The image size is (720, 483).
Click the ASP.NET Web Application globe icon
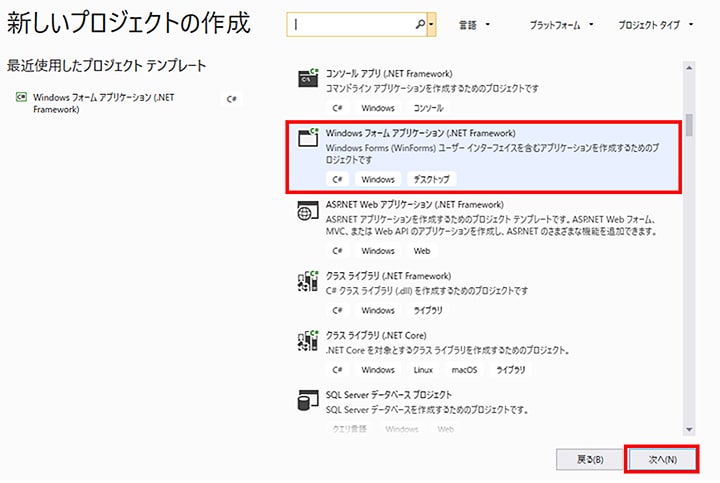coord(308,210)
